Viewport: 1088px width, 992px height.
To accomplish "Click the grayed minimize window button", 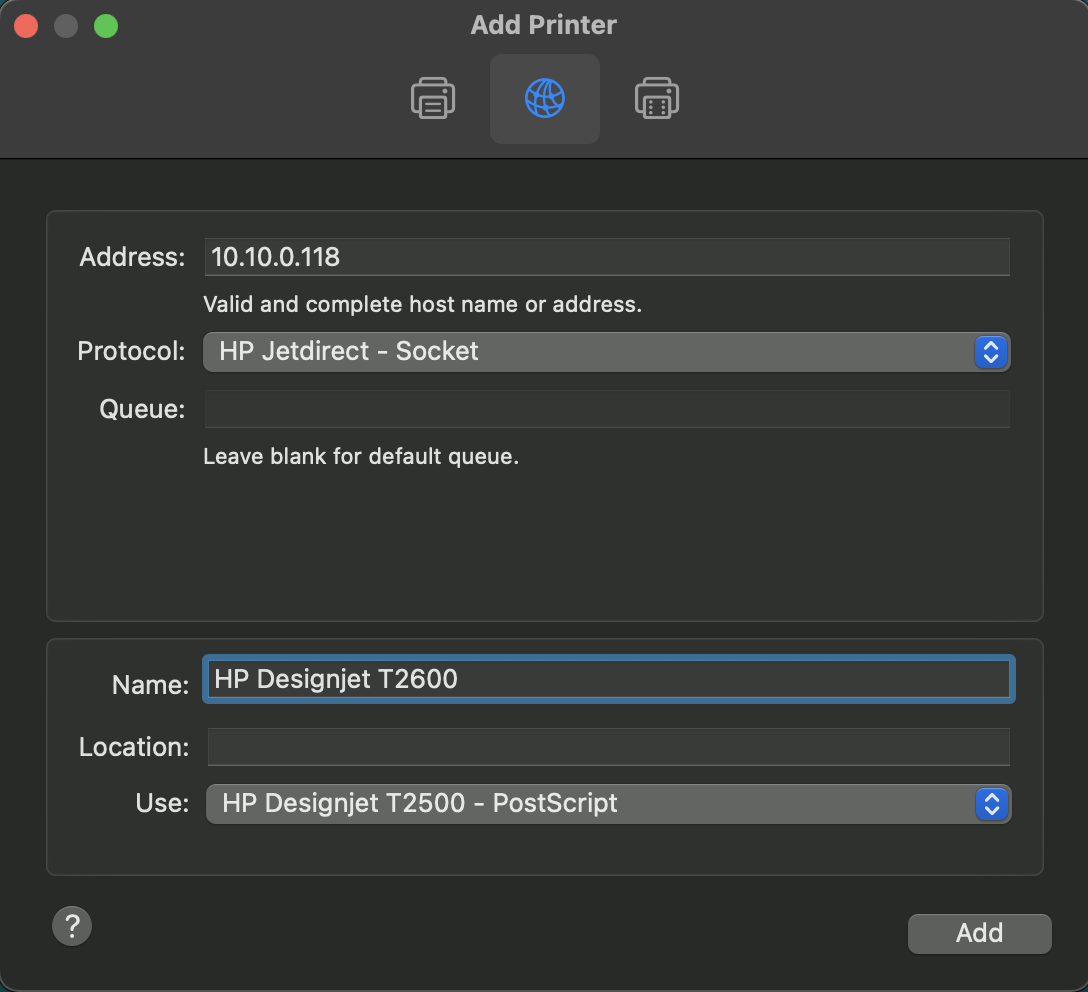I will pos(66,26).
